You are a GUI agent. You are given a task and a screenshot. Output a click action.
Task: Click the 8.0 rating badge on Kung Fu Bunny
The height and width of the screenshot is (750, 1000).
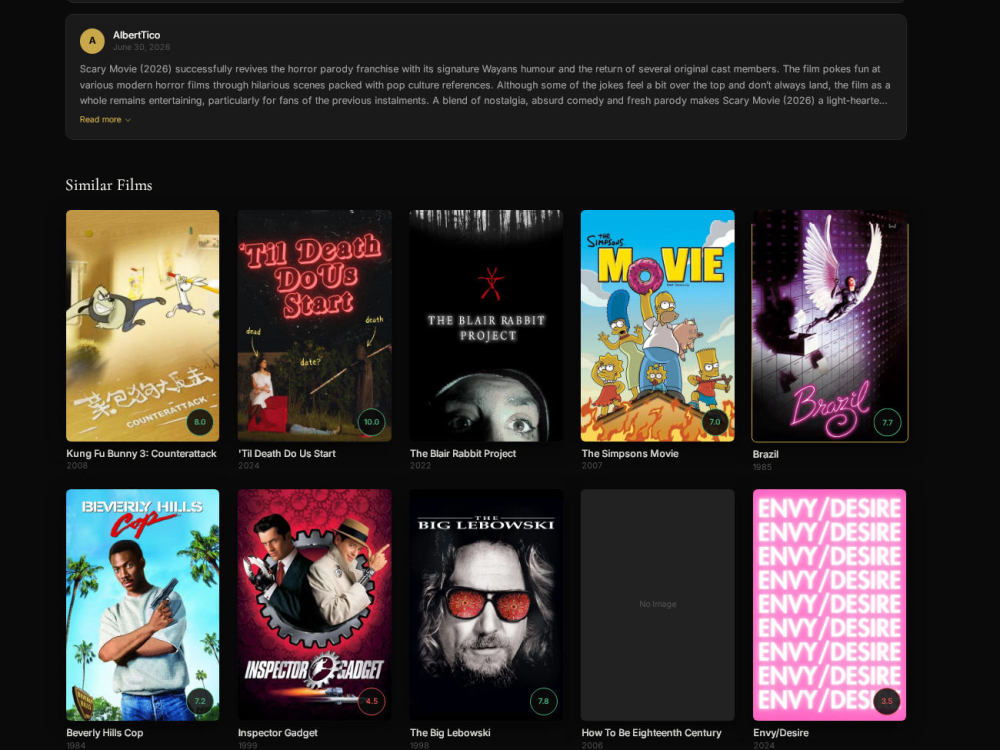coord(200,422)
